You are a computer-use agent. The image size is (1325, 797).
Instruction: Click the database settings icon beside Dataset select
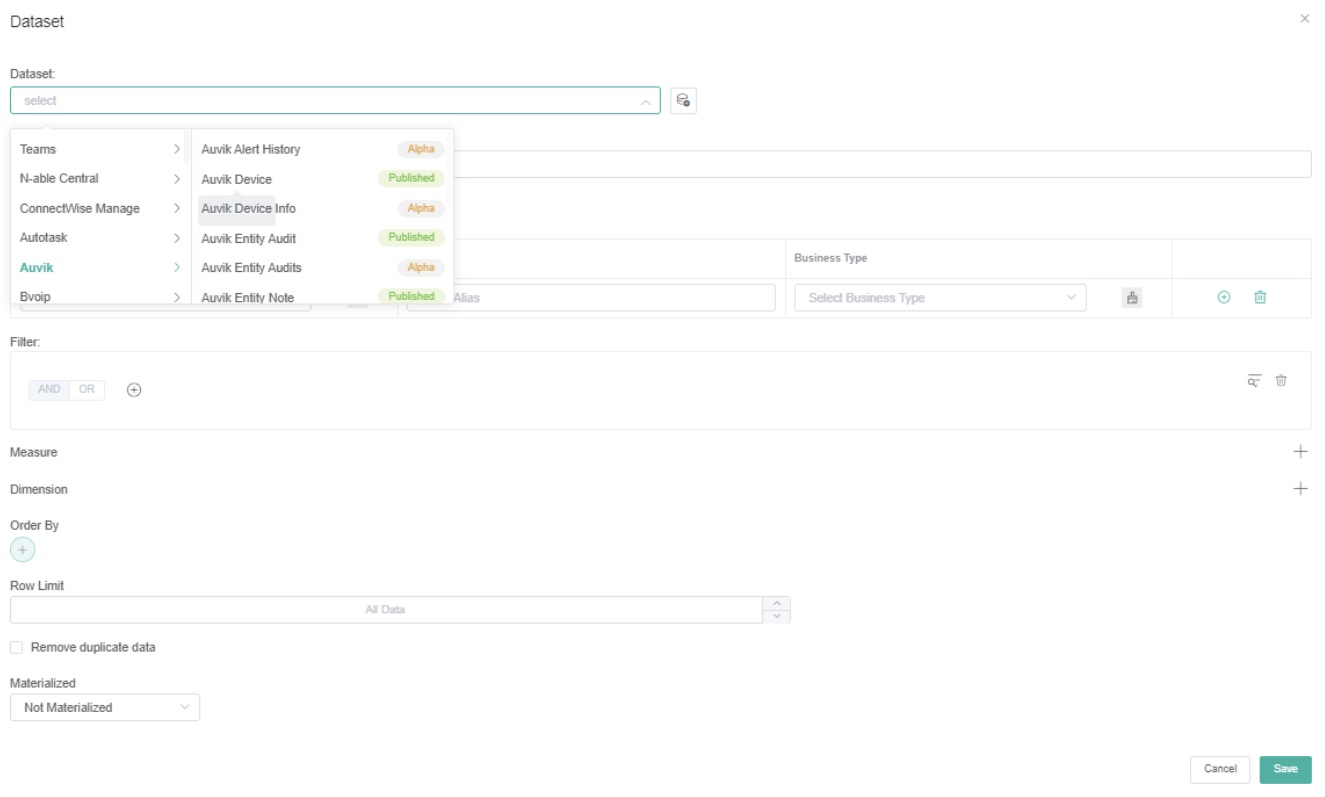683,100
